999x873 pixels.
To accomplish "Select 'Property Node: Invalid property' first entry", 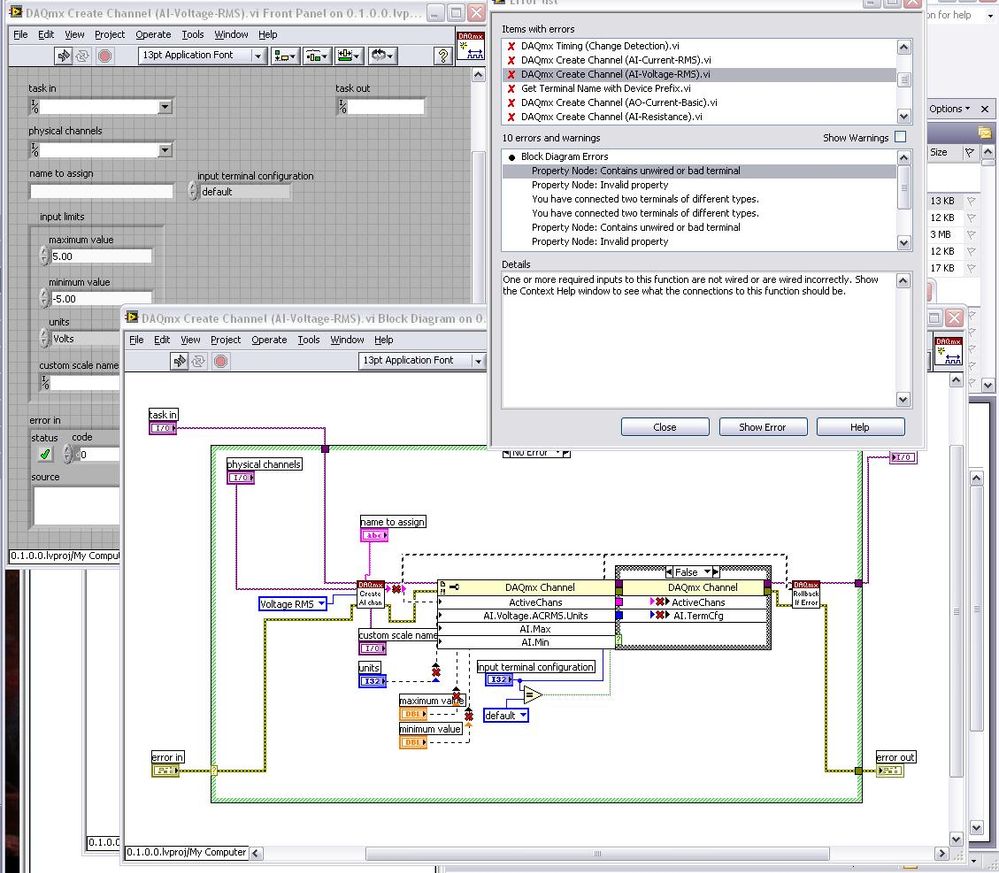I will click(700, 185).
